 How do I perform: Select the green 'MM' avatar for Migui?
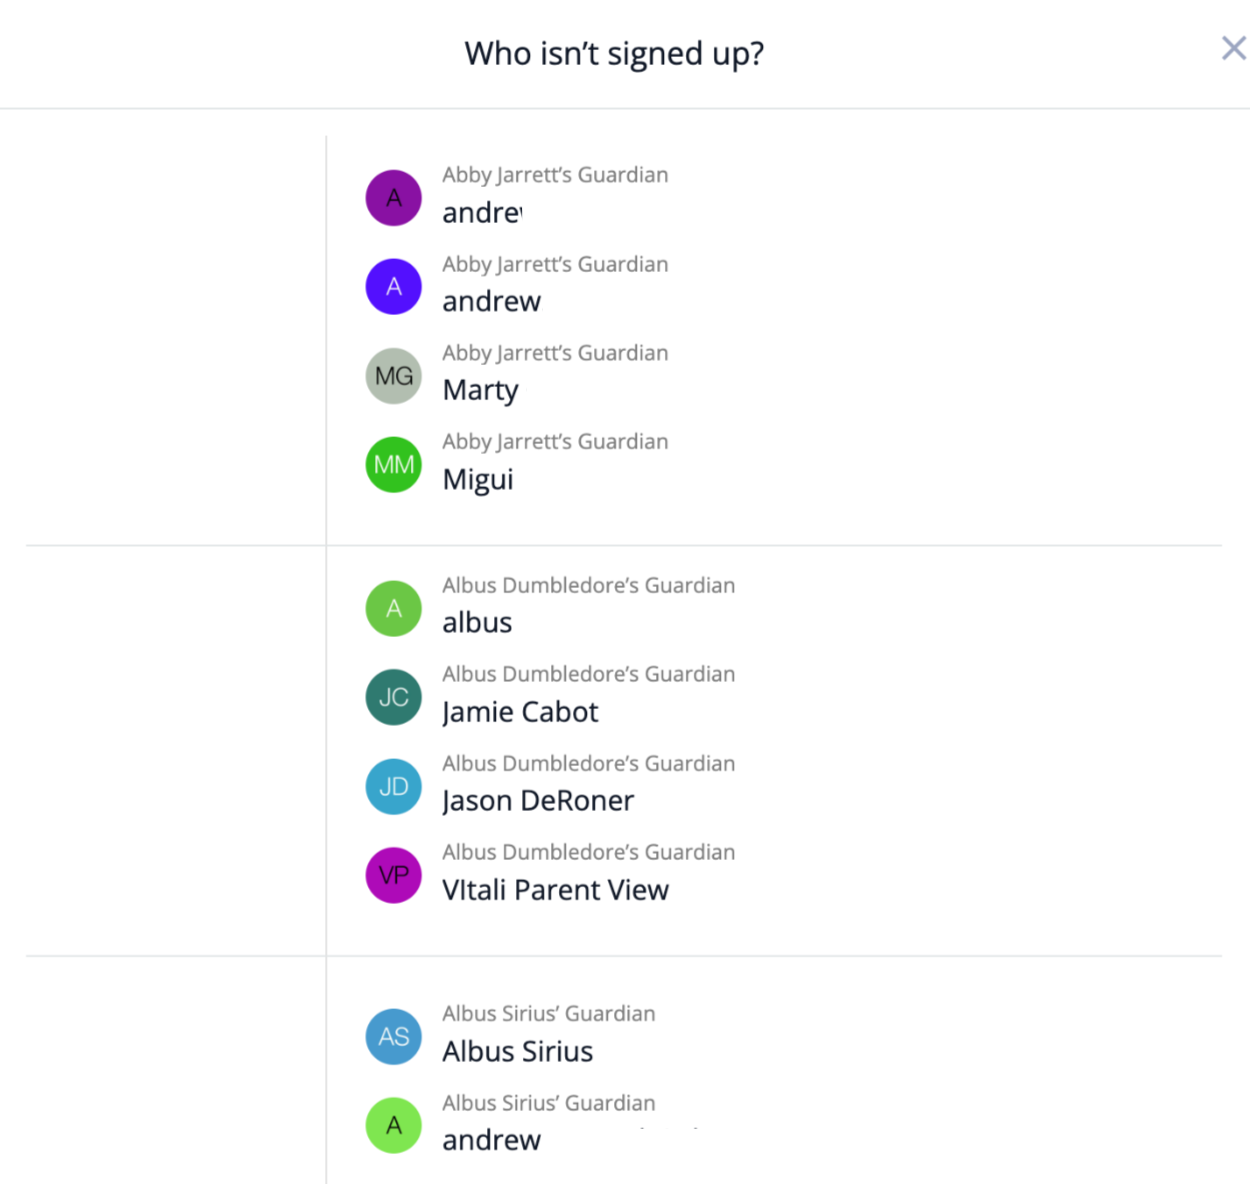tap(394, 465)
